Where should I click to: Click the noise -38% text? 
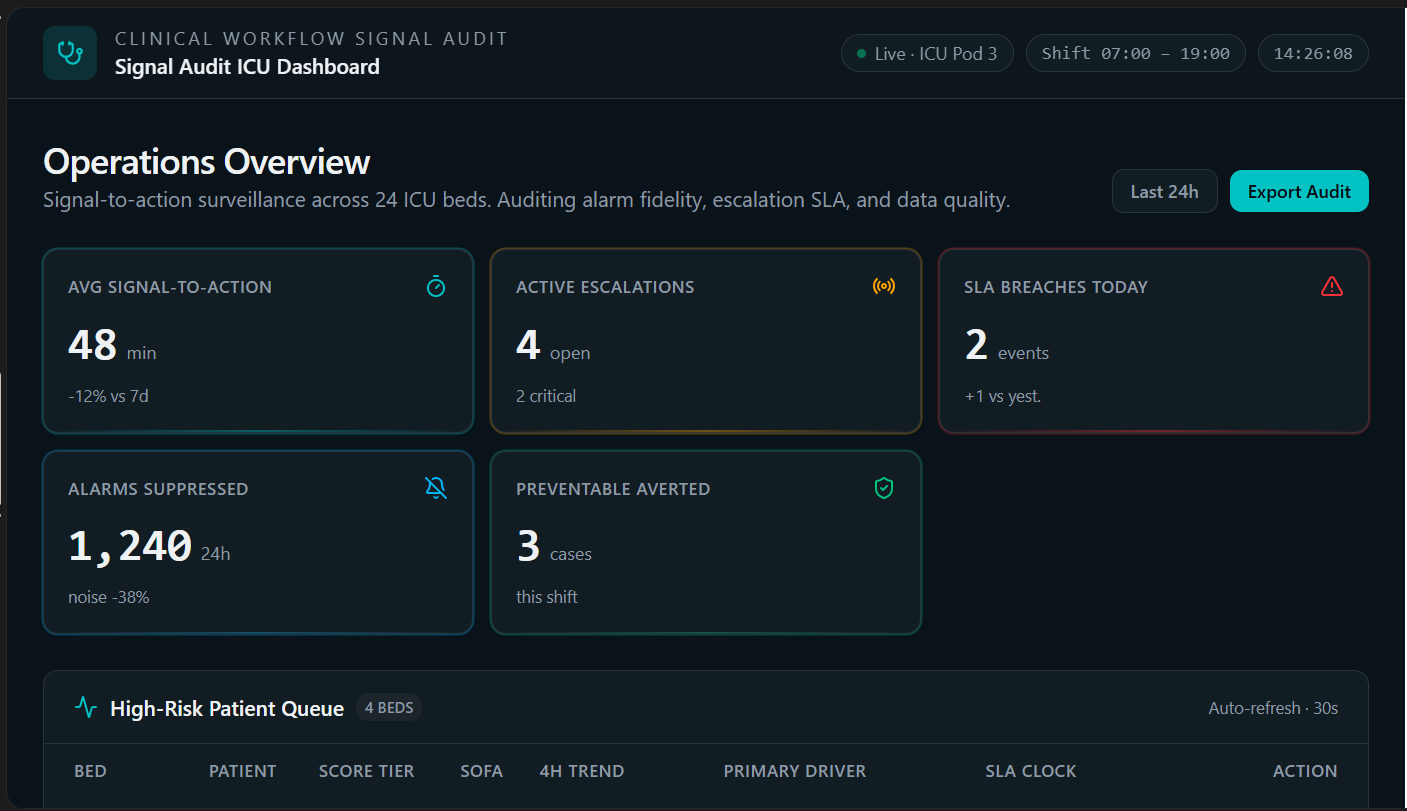[x=109, y=597]
